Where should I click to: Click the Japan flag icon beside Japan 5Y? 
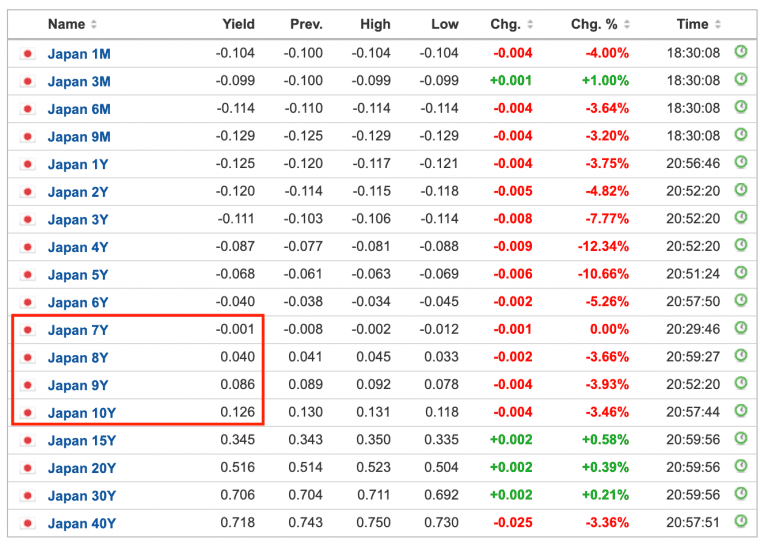[28, 275]
